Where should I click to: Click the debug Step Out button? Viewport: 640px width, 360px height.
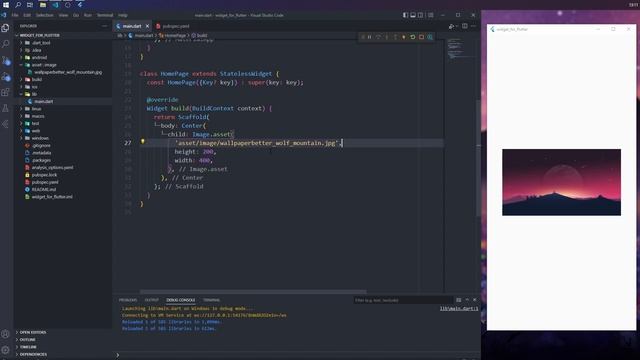tap(396, 37)
